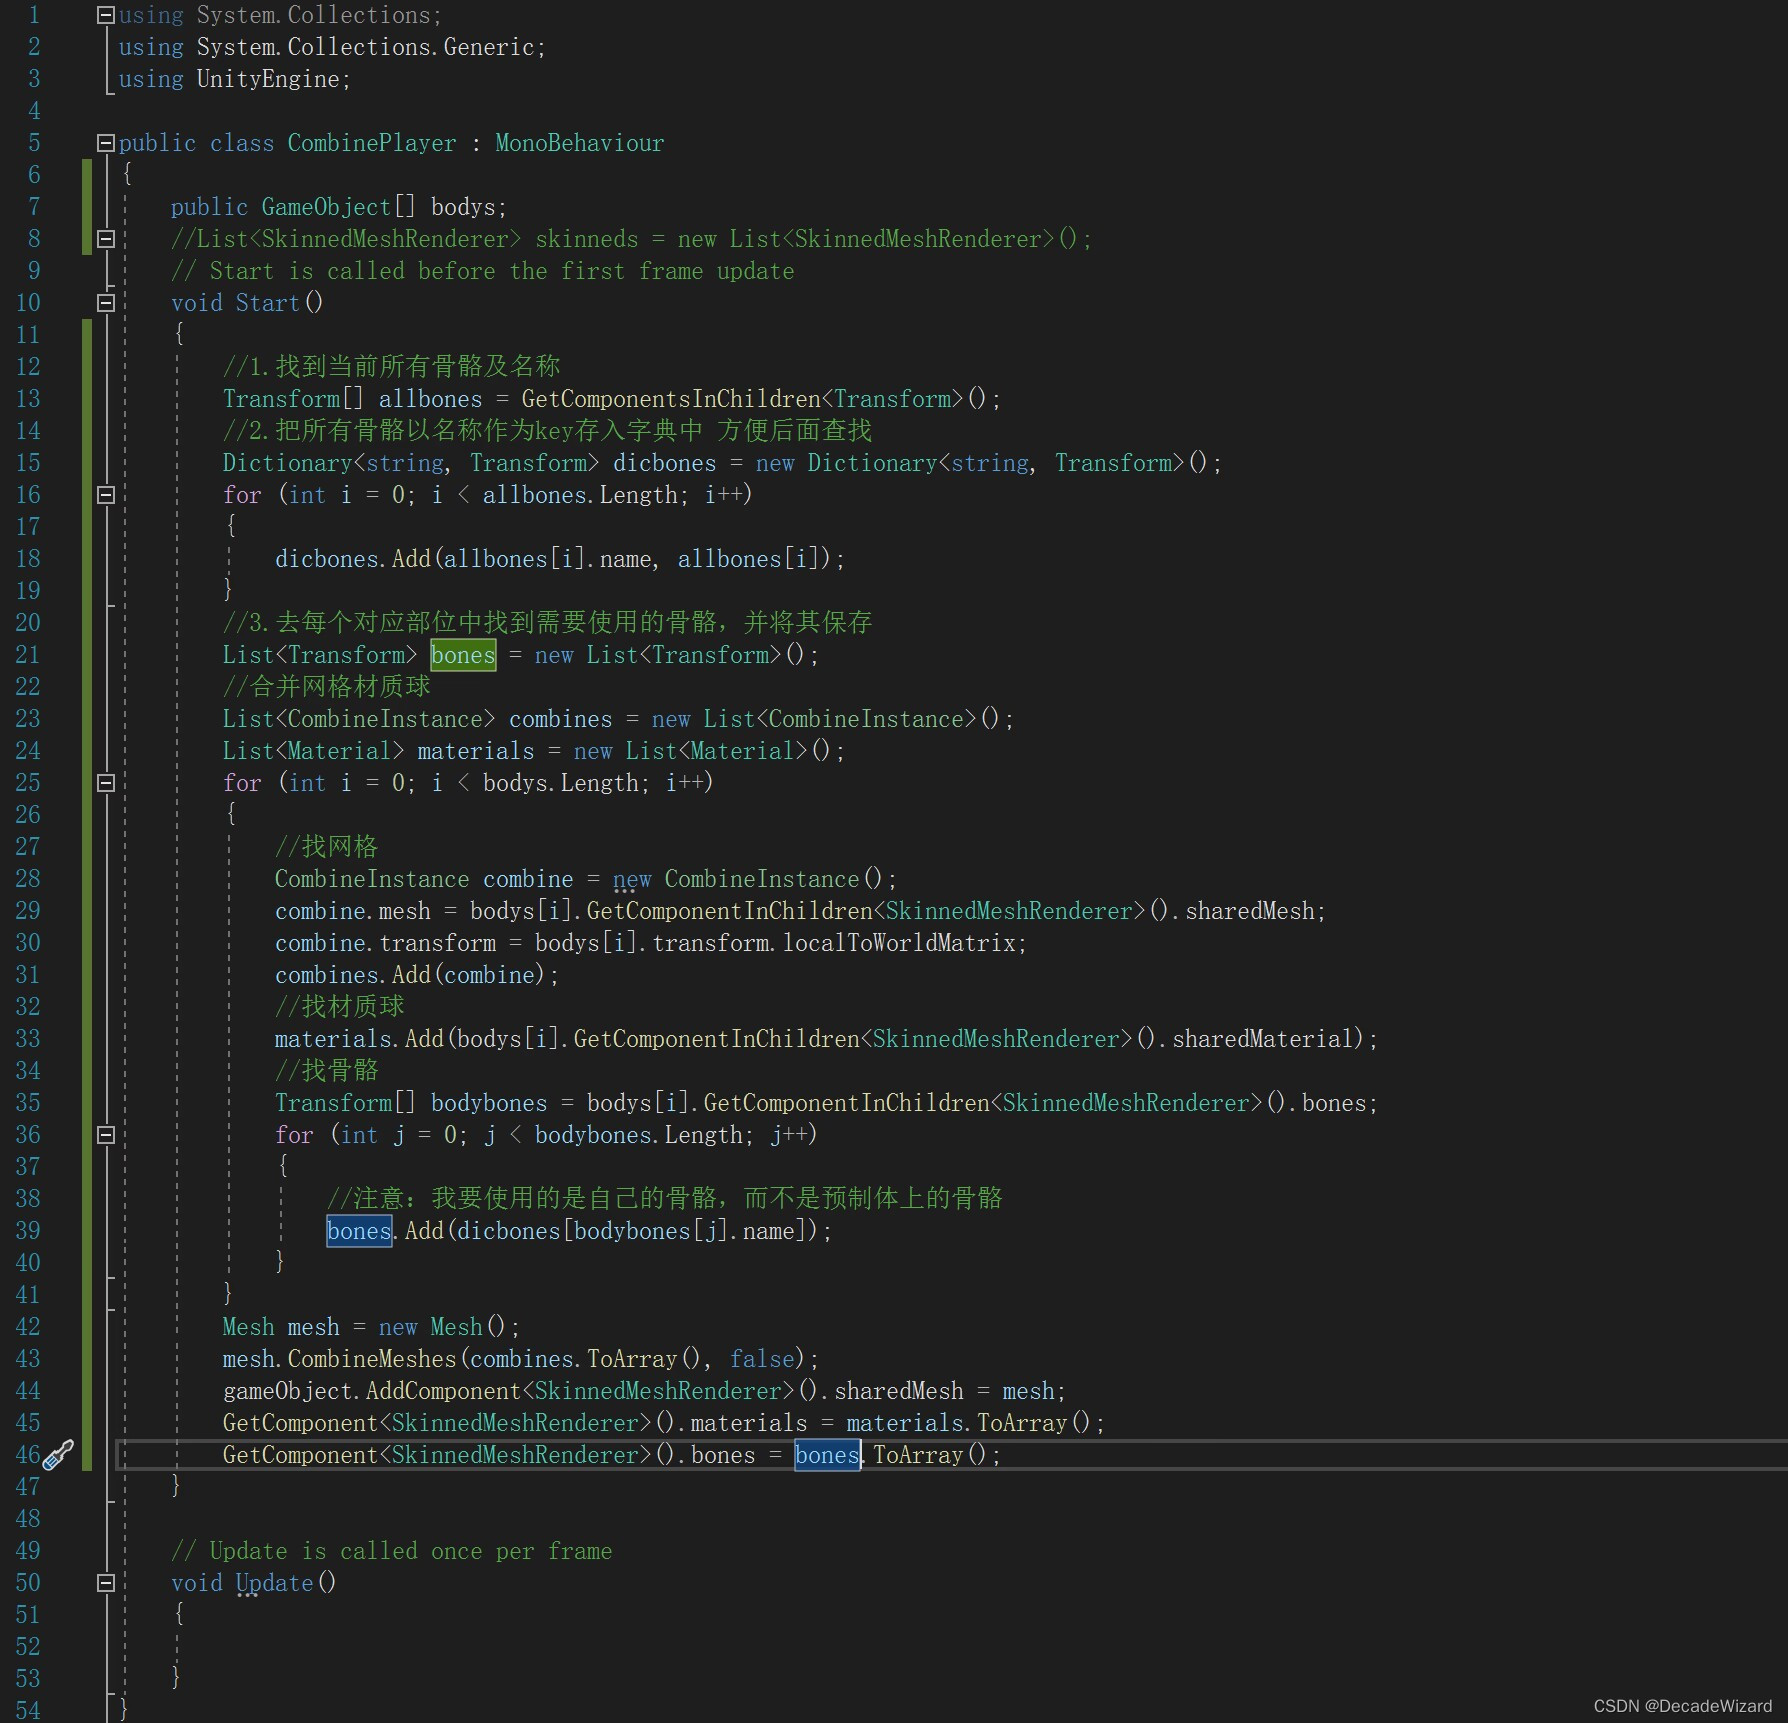Click the Update method name on line 50
1788x1723 pixels.
coord(274,1583)
